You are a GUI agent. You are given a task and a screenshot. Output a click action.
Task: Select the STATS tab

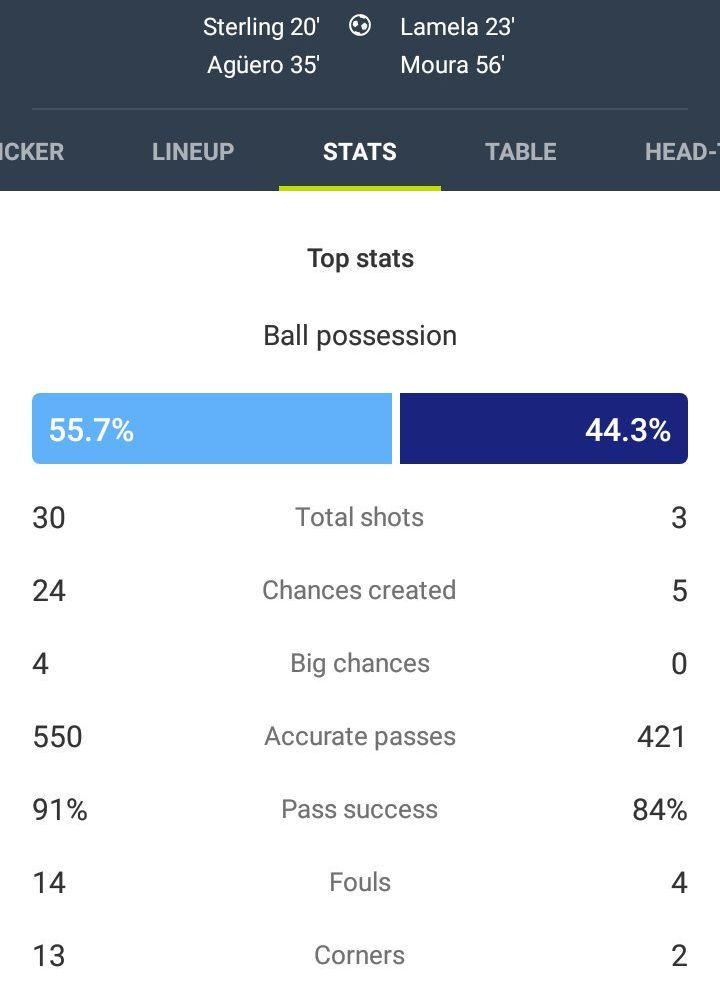coord(360,152)
